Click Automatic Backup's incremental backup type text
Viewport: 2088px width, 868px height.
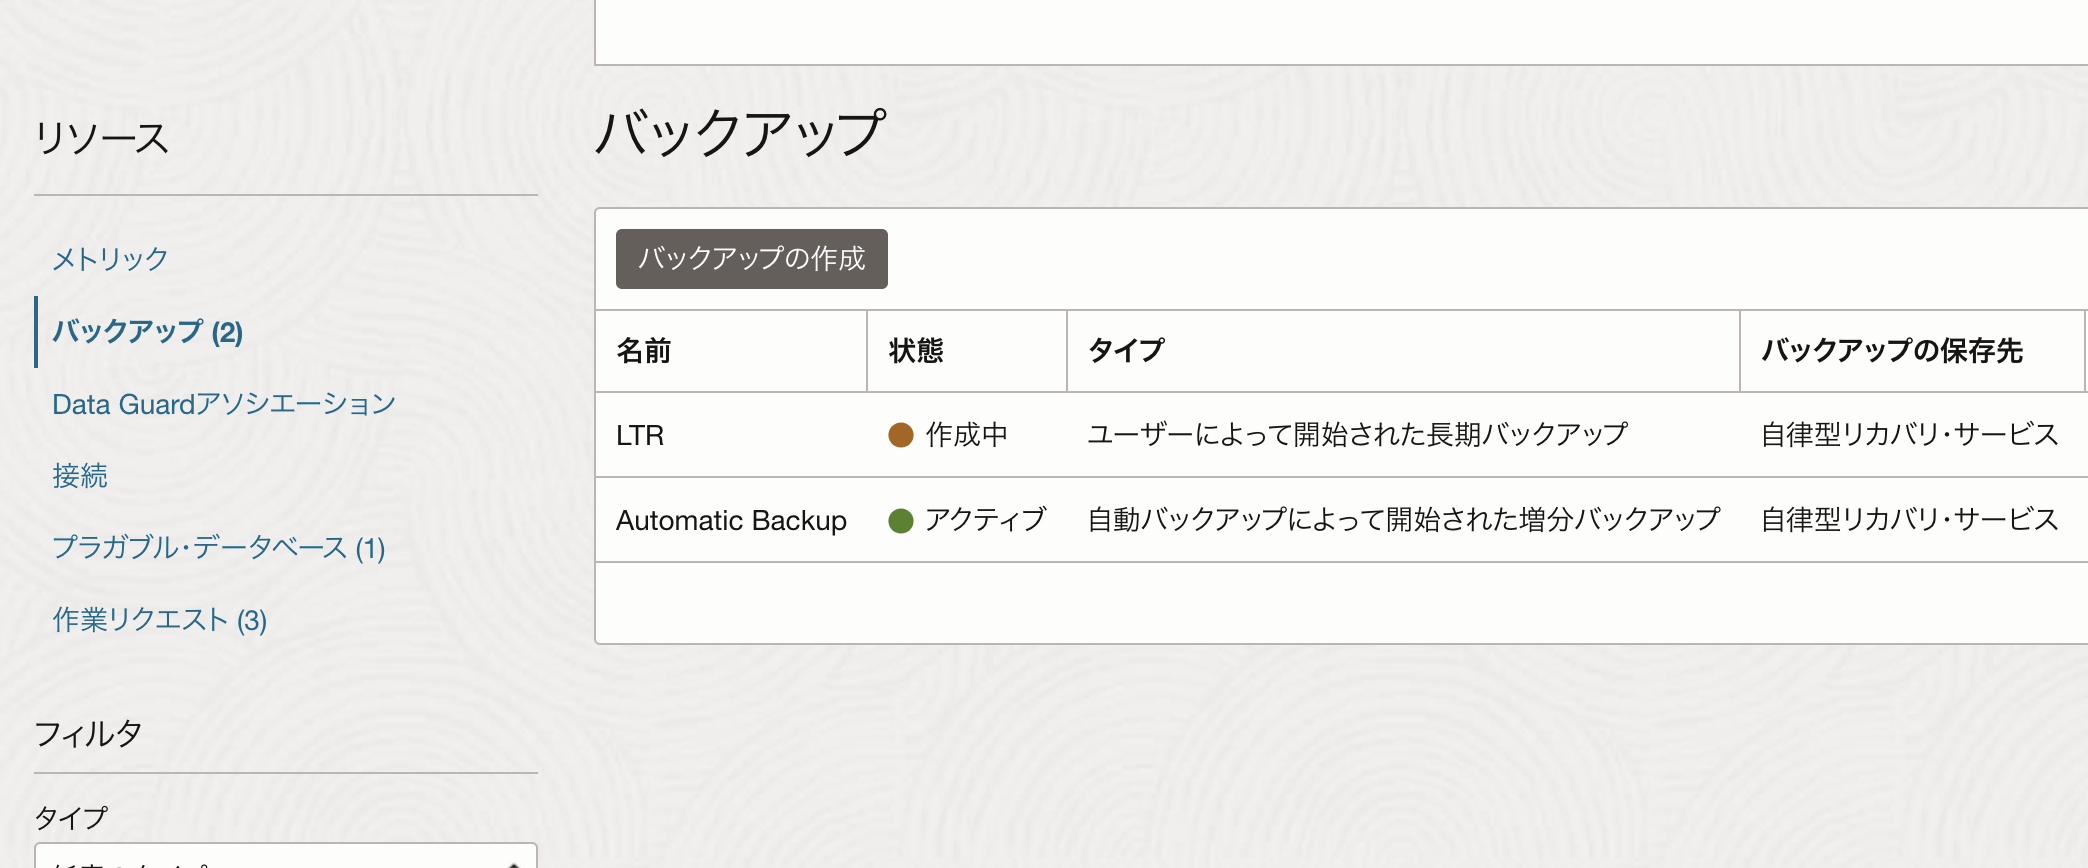[1403, 520]
